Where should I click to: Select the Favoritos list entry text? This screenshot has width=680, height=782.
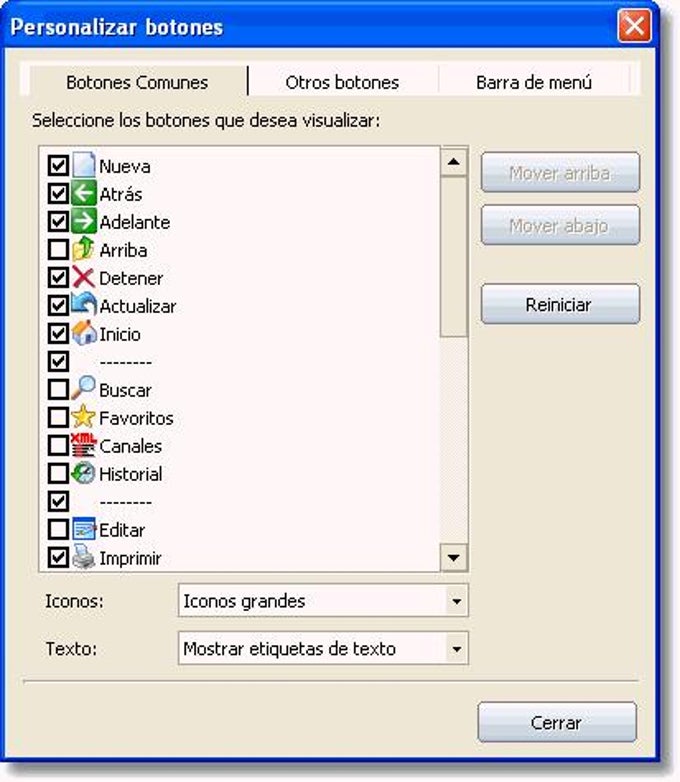click(136, 418)
